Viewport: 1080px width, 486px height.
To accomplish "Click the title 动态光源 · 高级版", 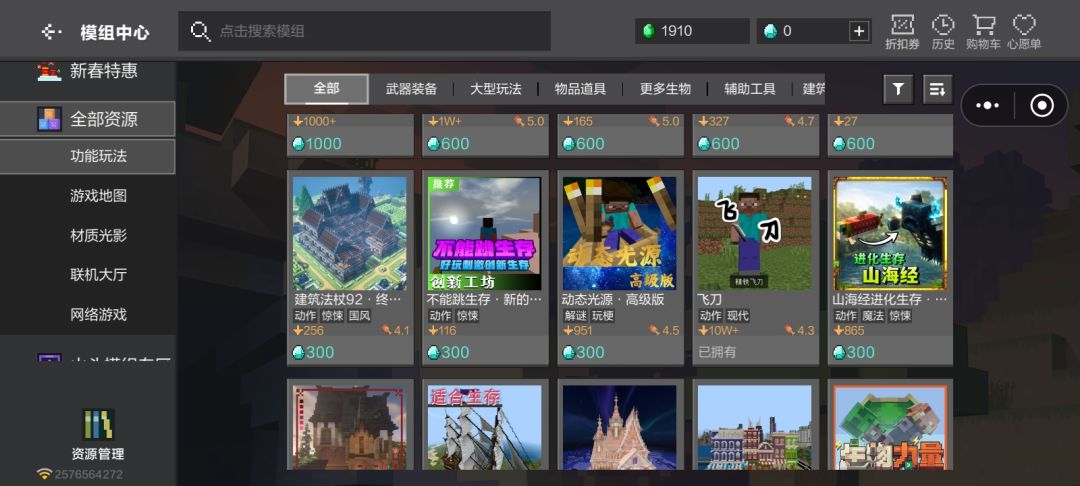I will pos(613,300).
